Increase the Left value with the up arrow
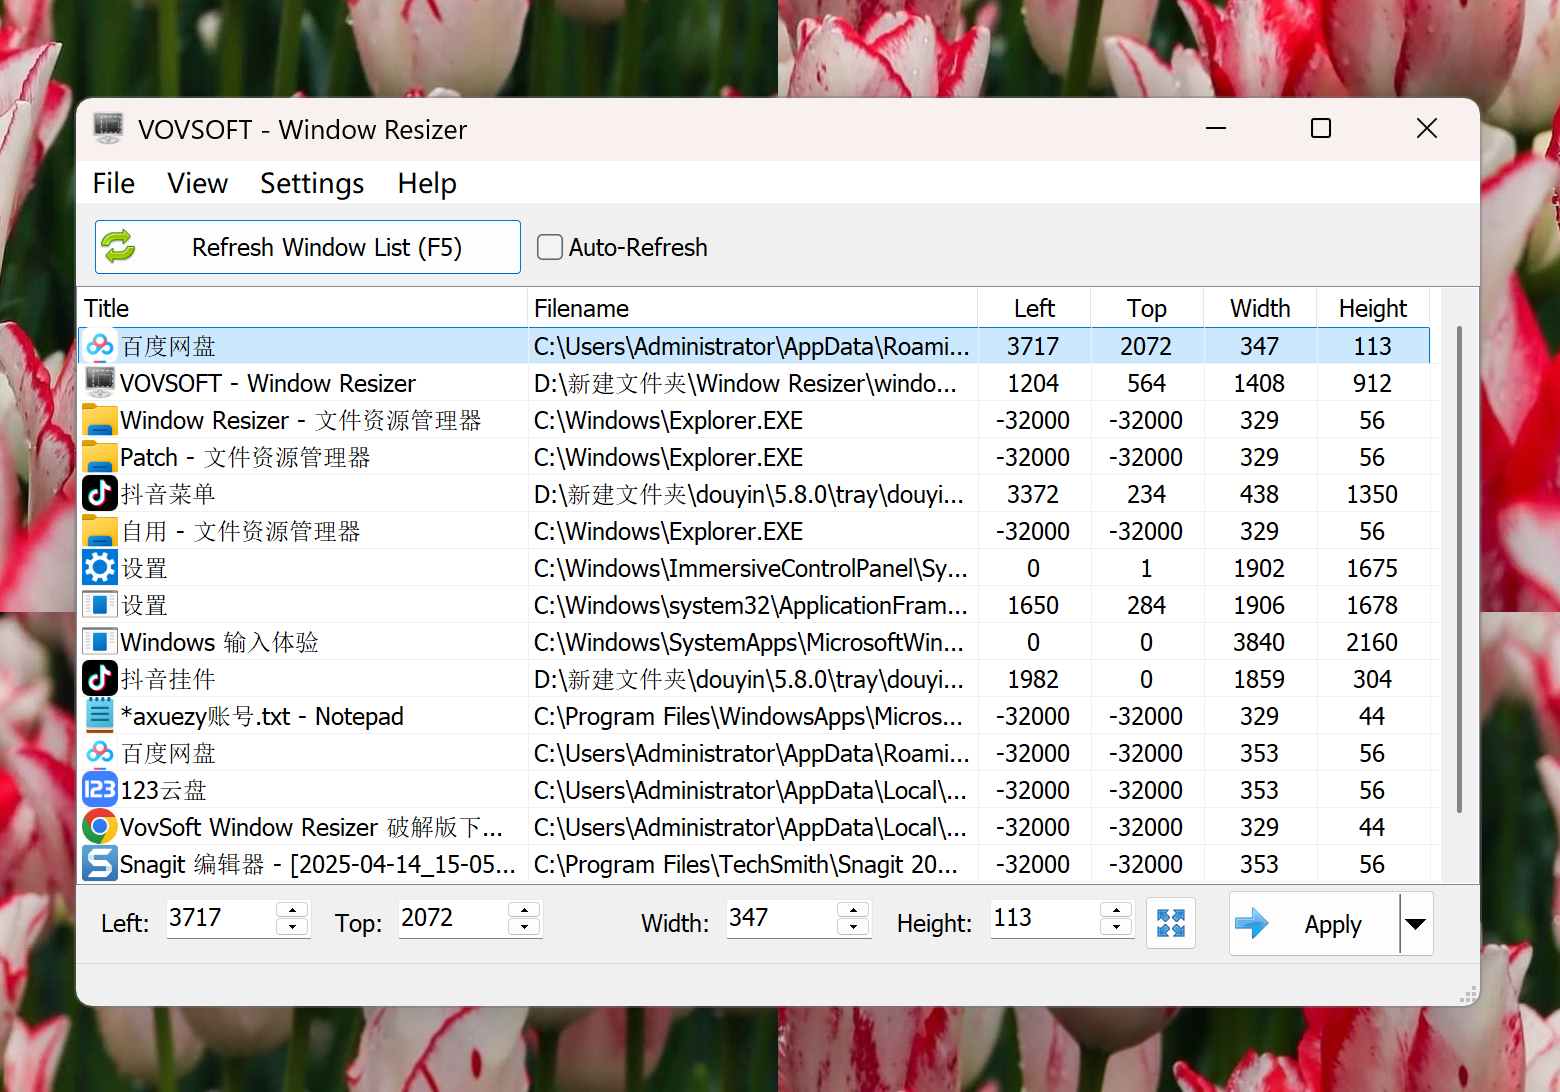This screenshot has height=1092, width=1560. pos(292,910)
